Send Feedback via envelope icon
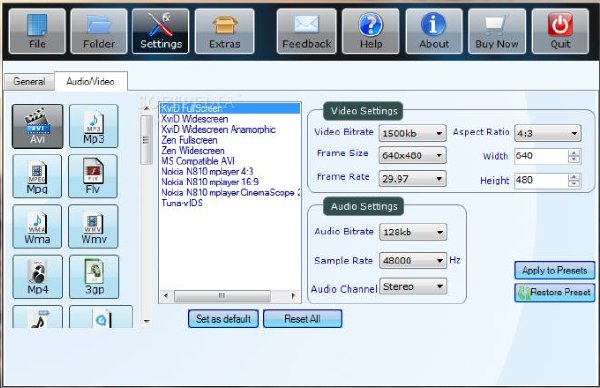This screenshot has width=600, height=388. (307, 31)
